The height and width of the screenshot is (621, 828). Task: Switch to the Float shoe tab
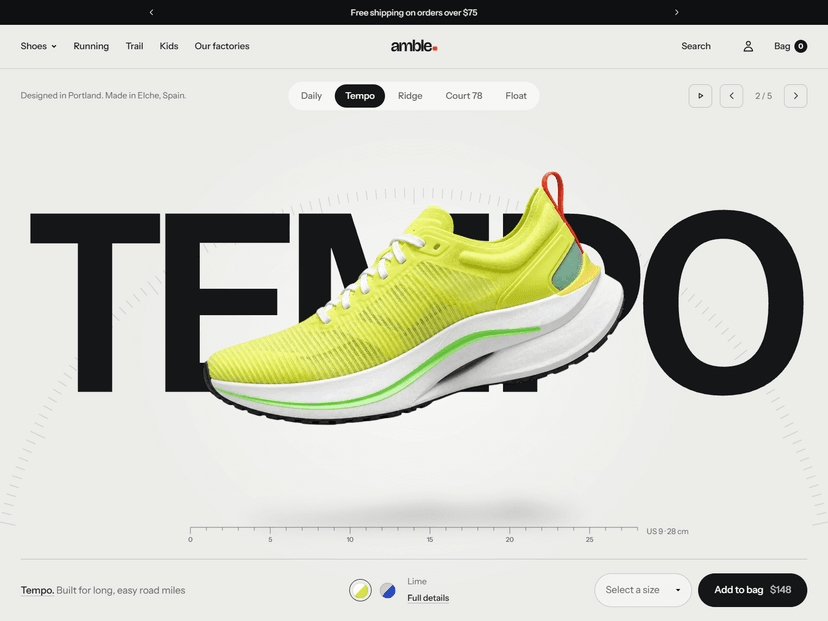tap(515, 96)
